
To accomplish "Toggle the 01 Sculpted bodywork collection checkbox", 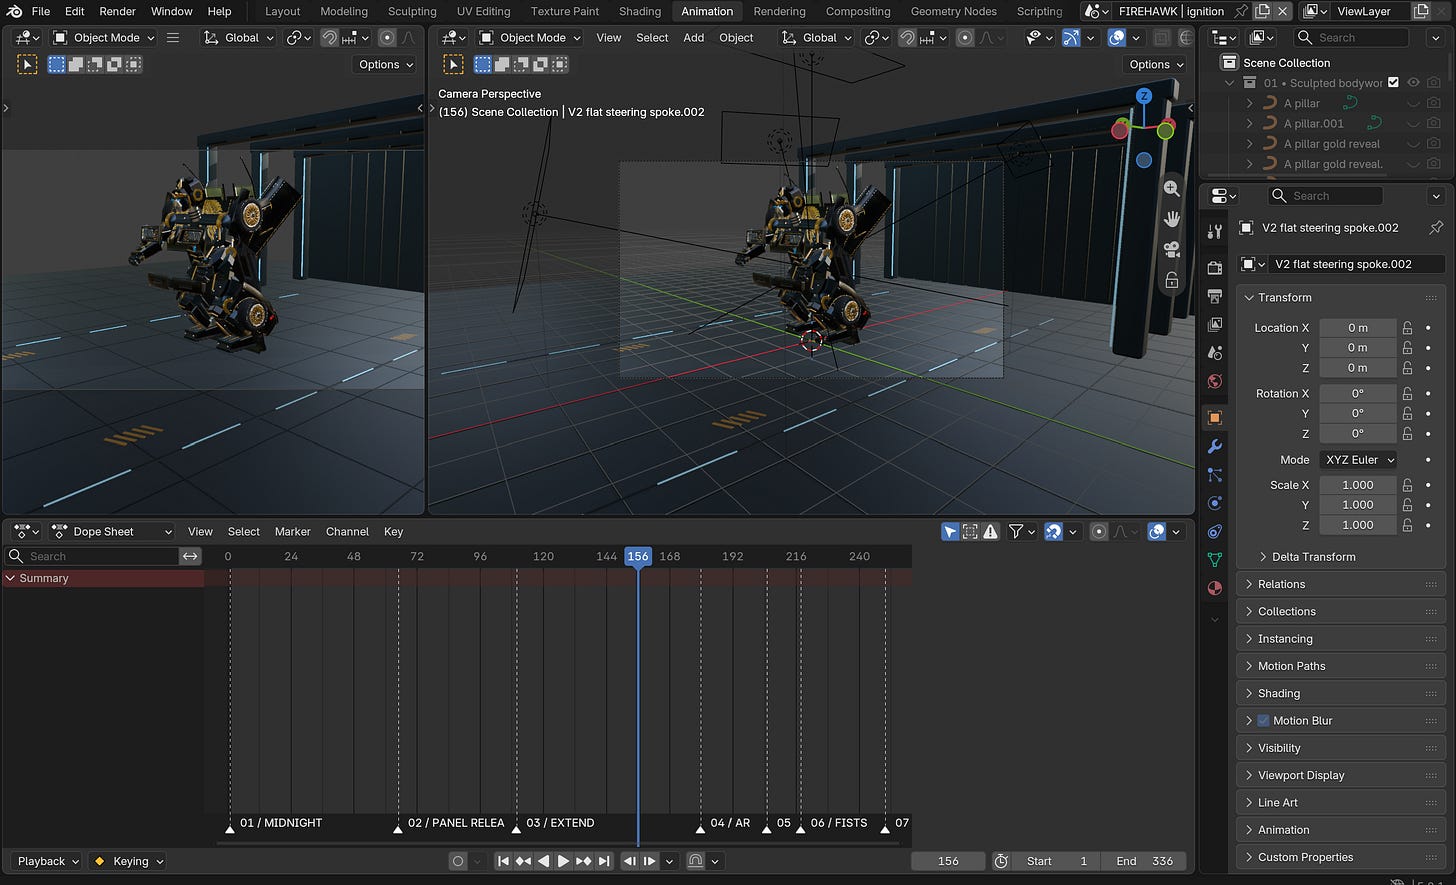I will (x=1393, y=83).
